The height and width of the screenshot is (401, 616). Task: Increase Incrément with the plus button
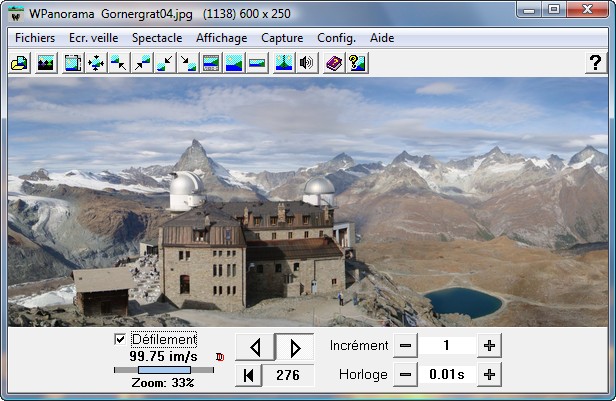(490, 346)
